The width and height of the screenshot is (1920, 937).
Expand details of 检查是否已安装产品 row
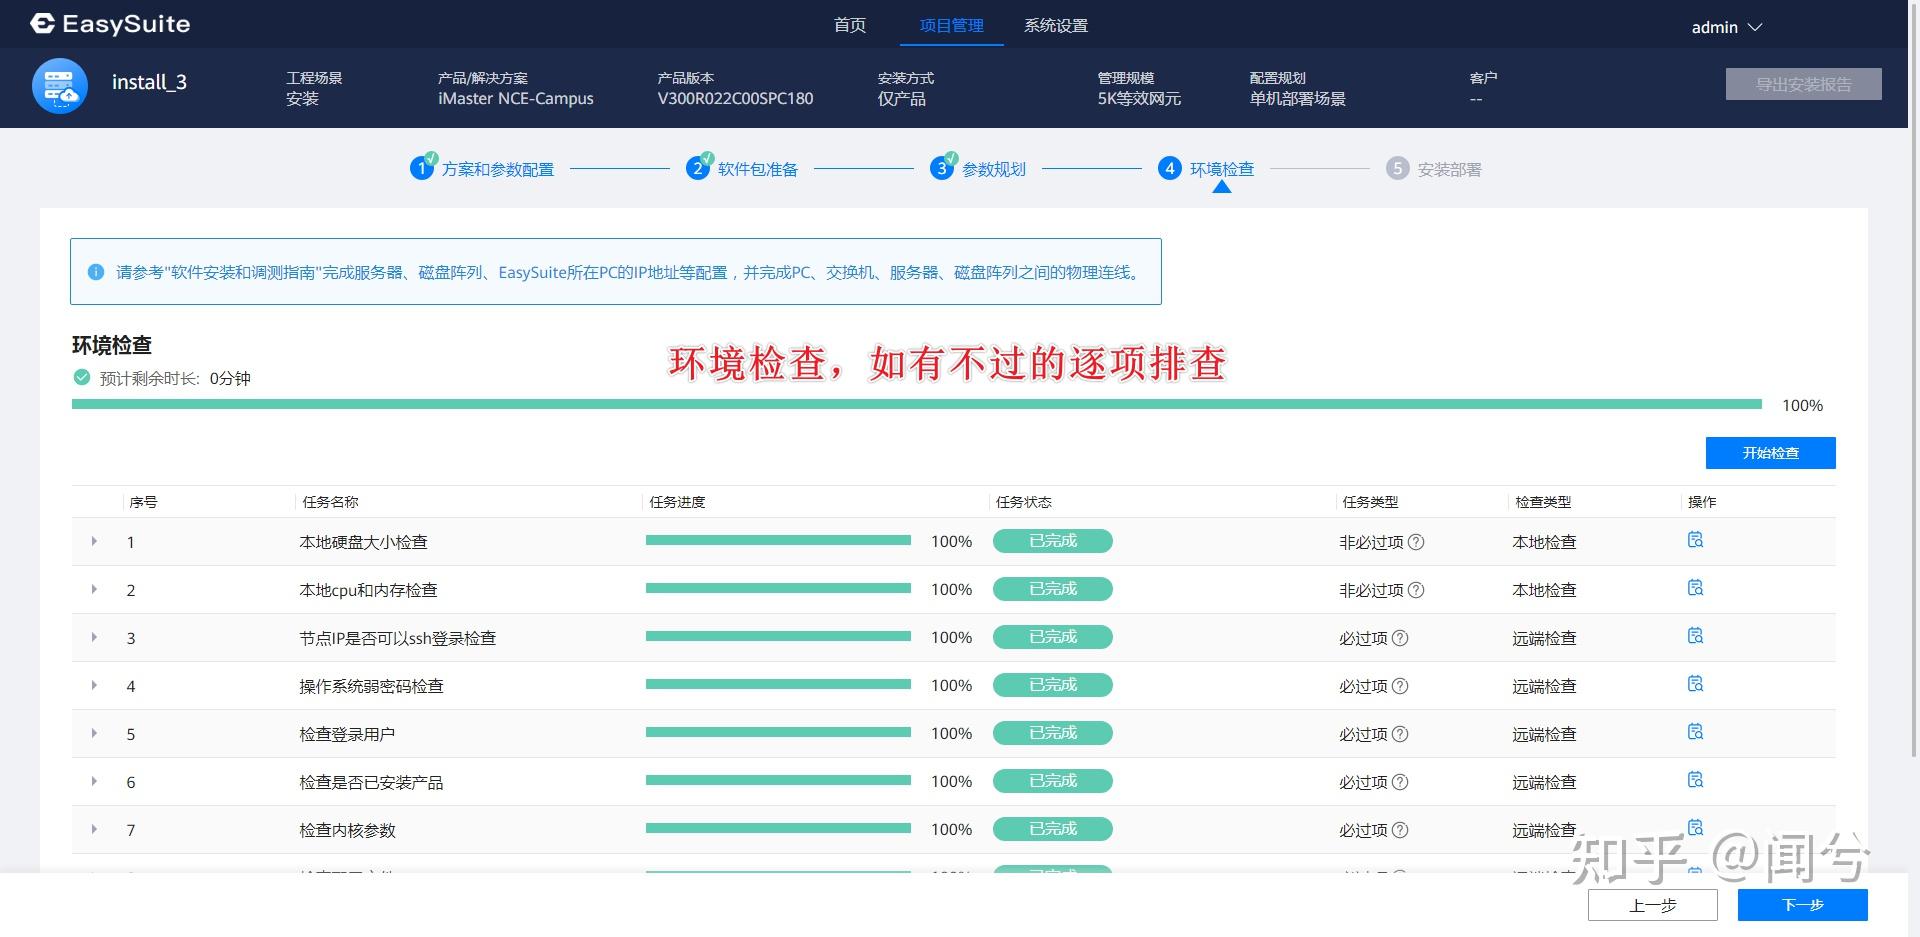(x=94, y=781)
